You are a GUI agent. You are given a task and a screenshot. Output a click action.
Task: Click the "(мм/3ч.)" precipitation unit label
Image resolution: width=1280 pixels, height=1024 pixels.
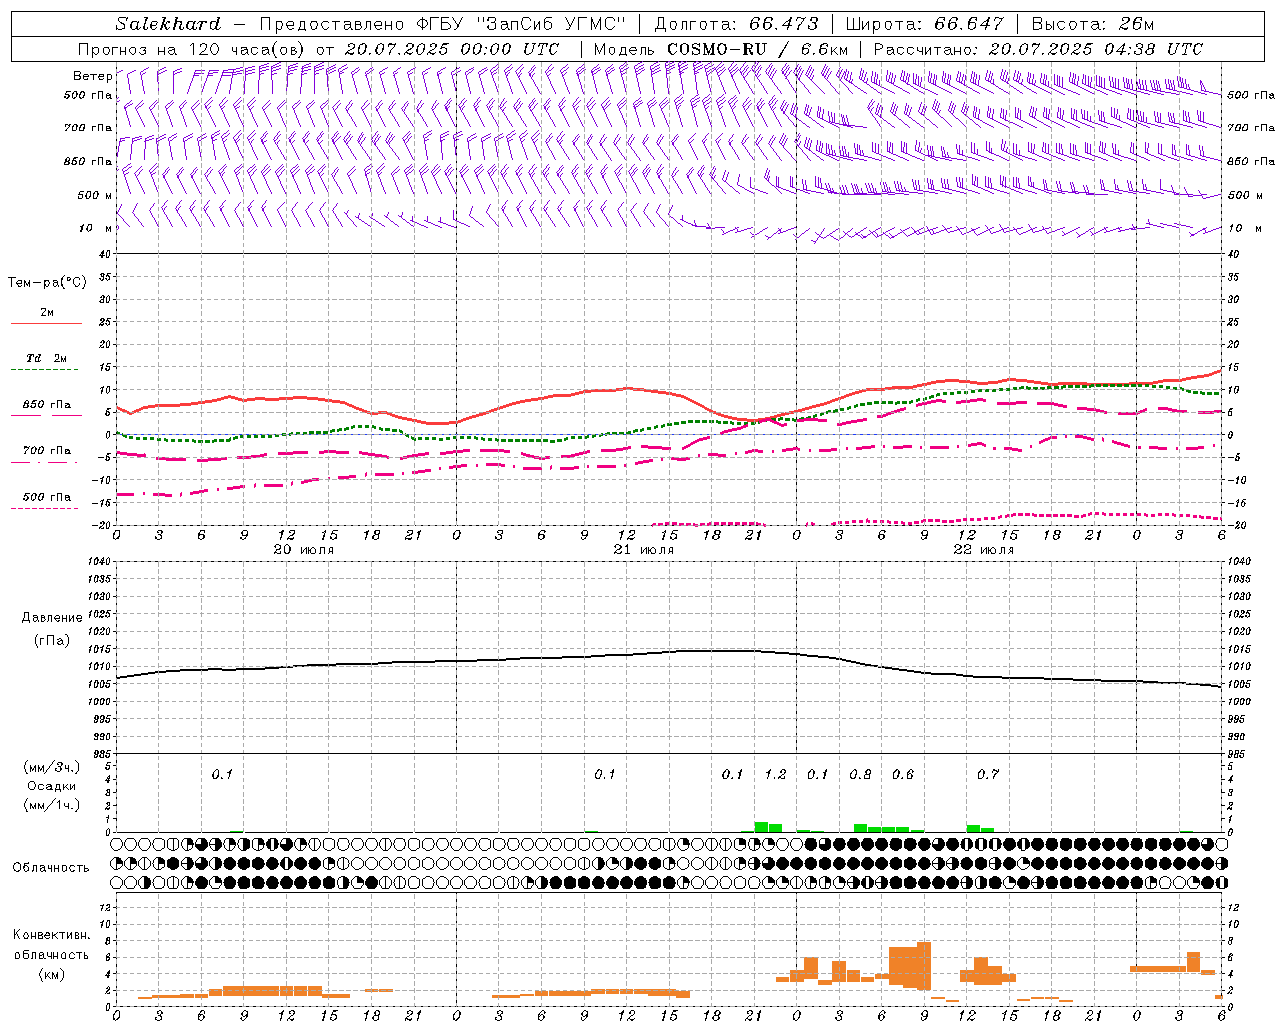51,767
